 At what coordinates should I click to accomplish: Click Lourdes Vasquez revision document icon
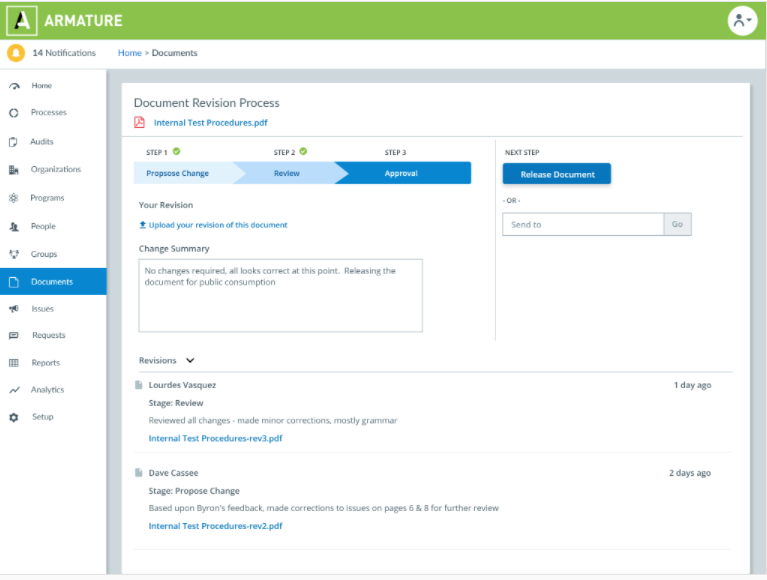[138, 385]
